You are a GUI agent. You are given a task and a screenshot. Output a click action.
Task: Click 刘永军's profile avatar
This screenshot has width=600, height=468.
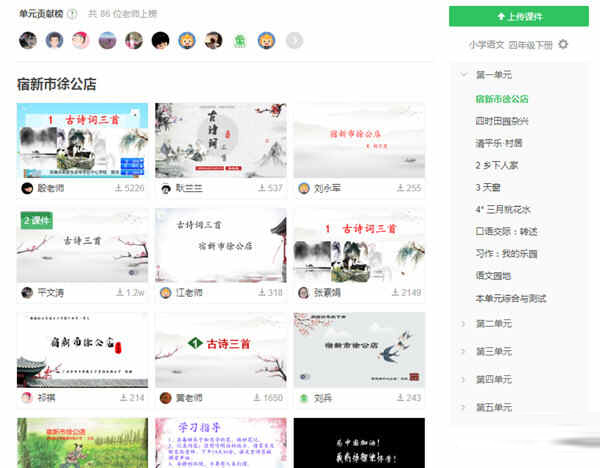pos(304,188)
